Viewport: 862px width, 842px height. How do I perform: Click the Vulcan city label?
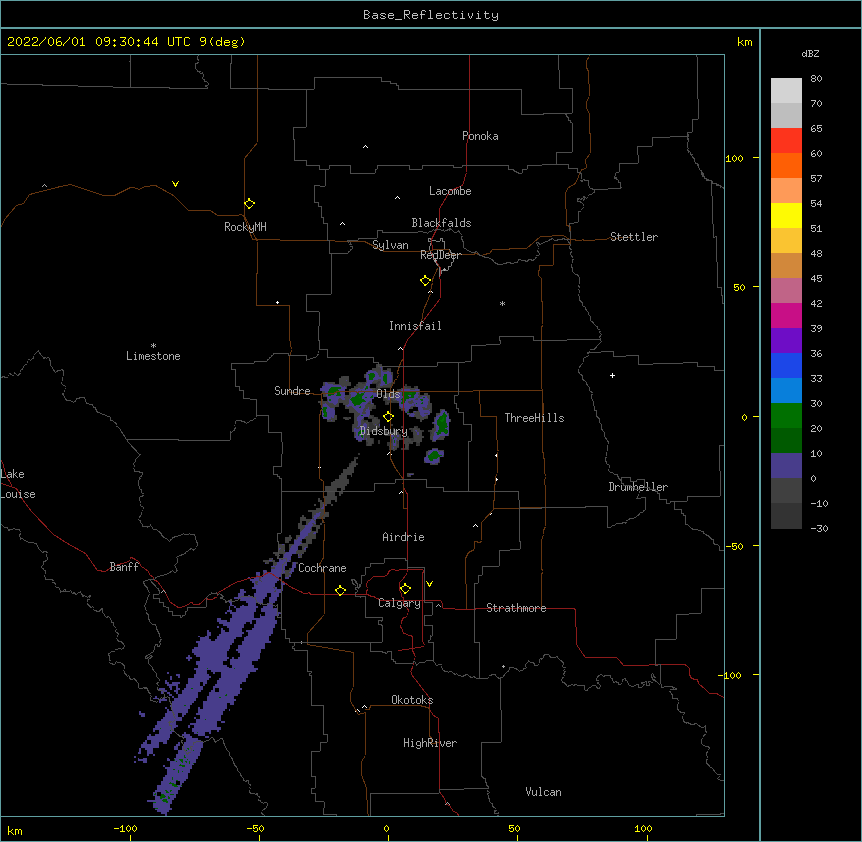(x=543, y=792)
